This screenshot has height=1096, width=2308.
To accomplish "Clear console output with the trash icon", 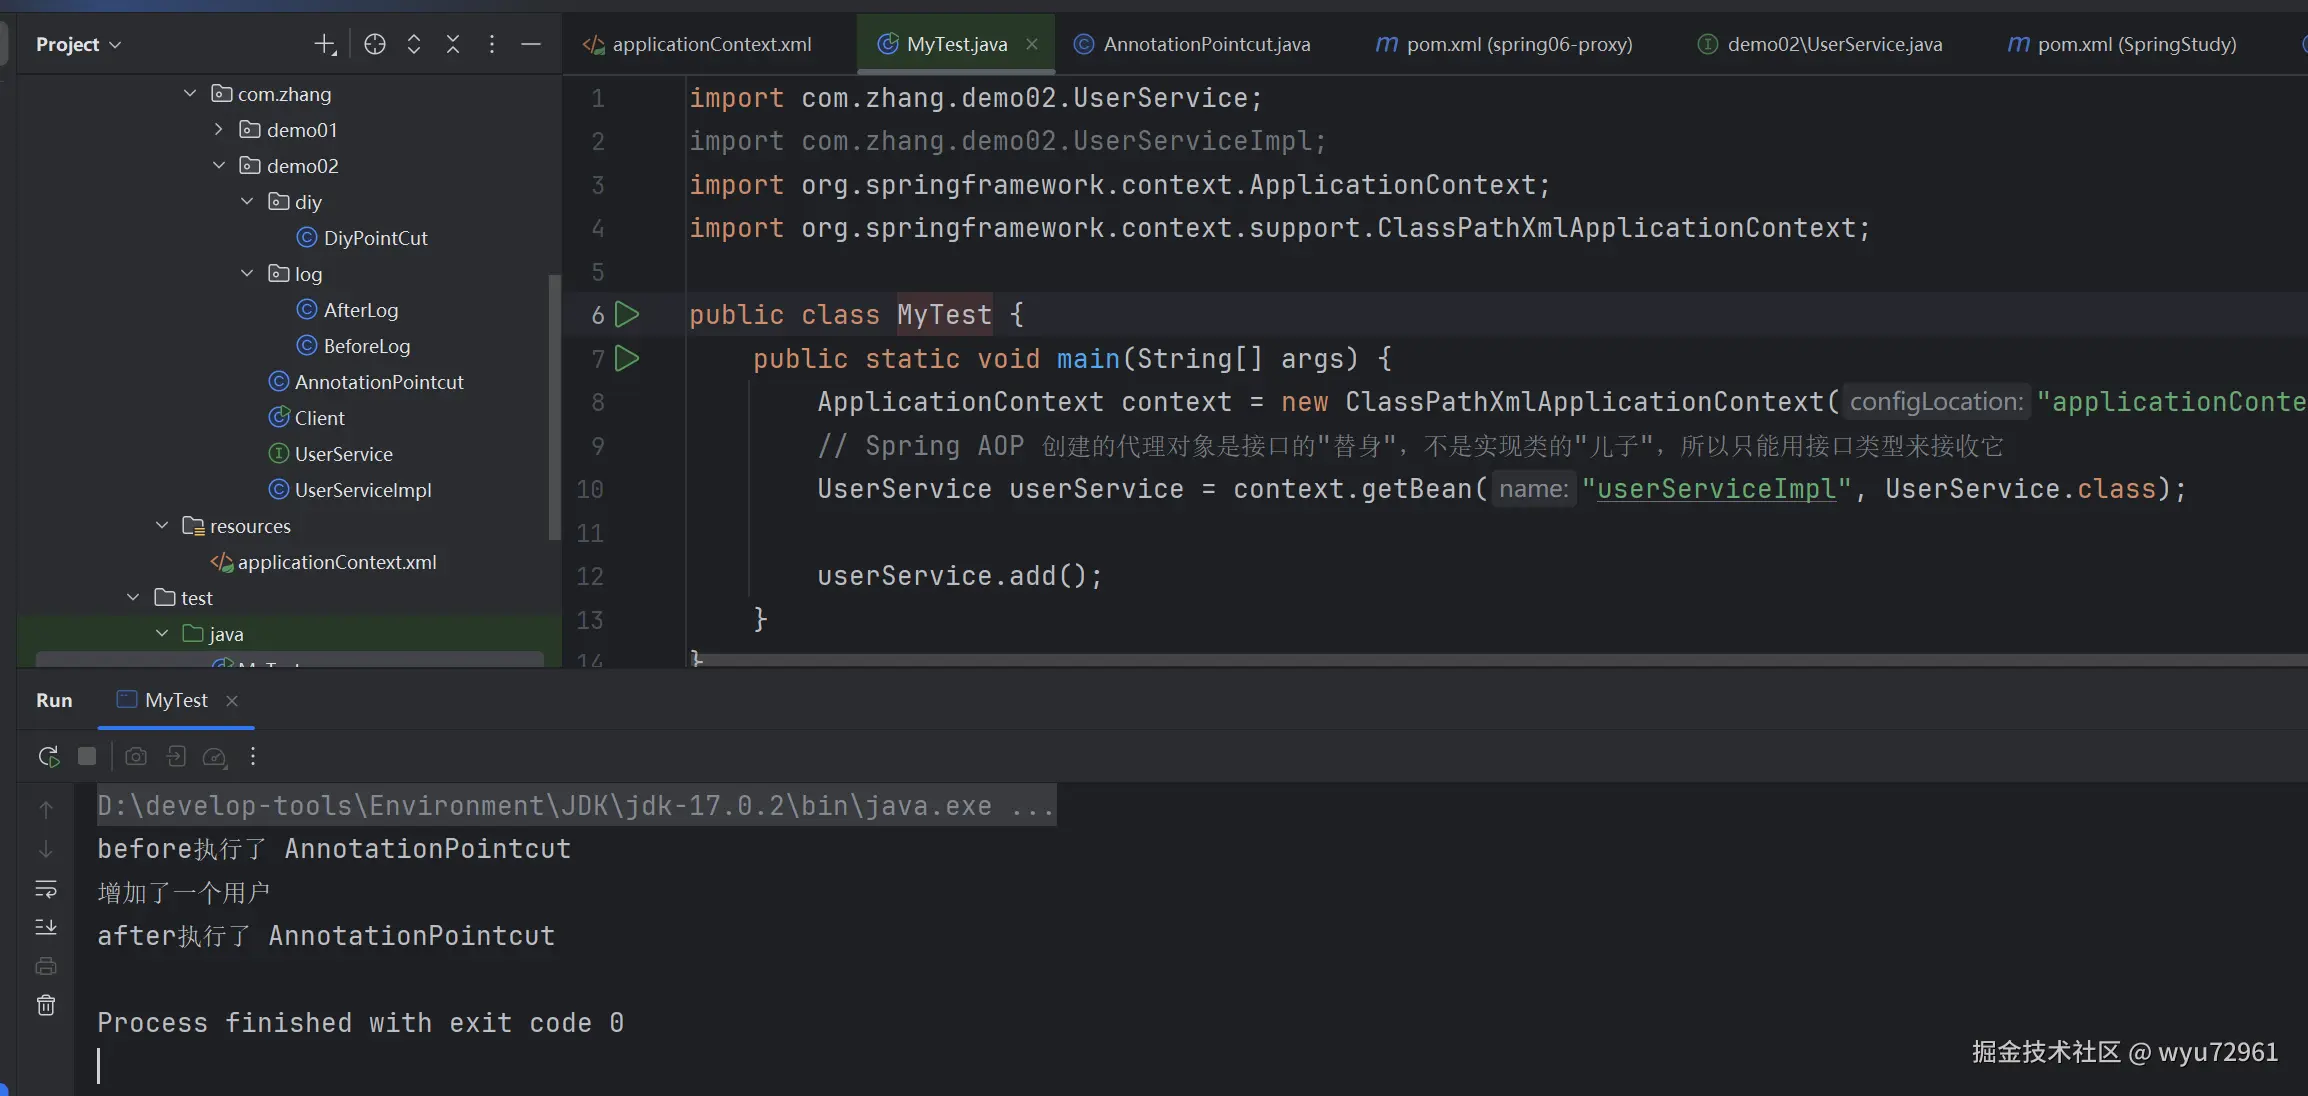I will (46, 1005).
